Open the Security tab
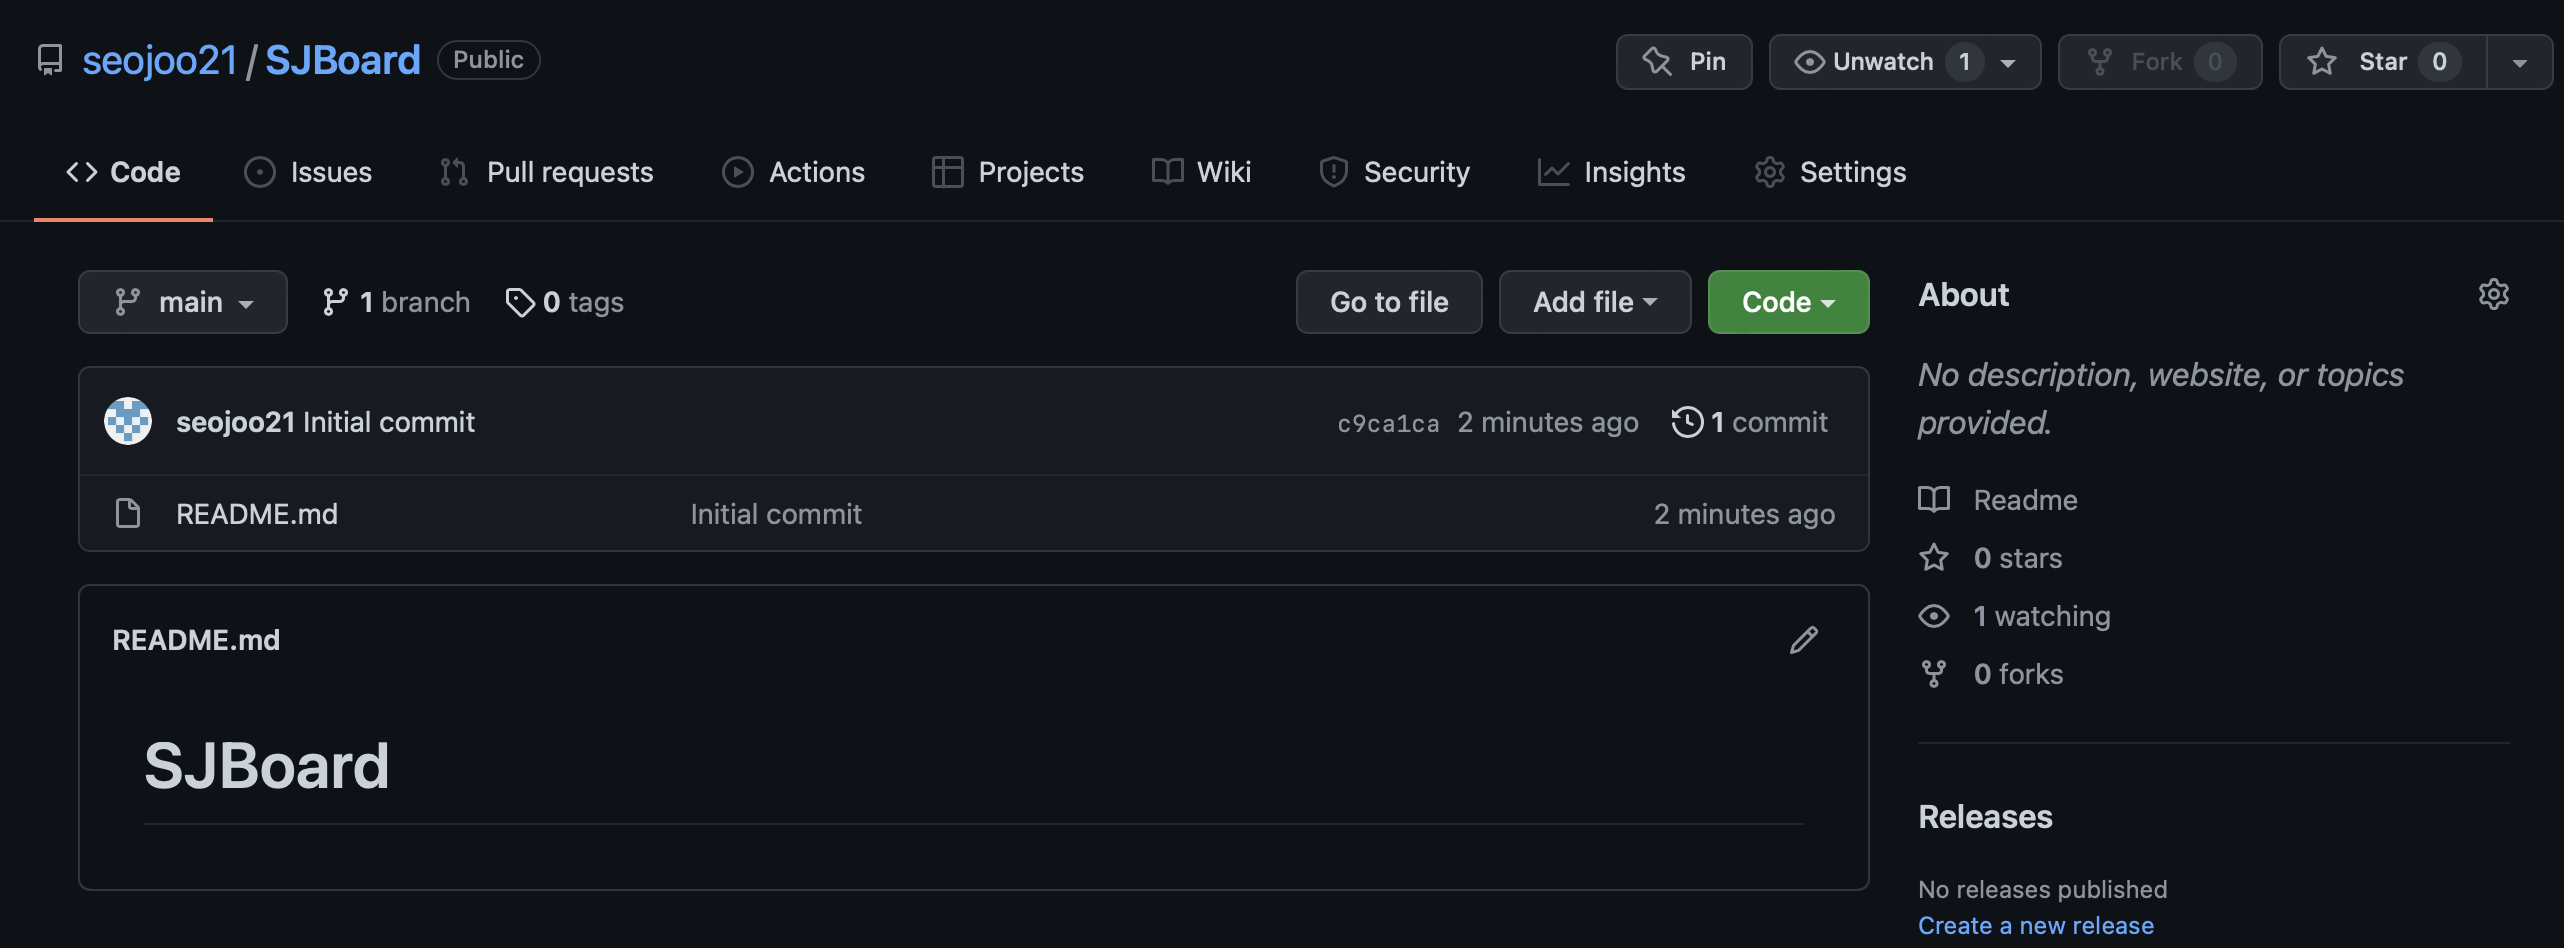The width and height of the screenshot is (2564, 948). point(1394,172)
